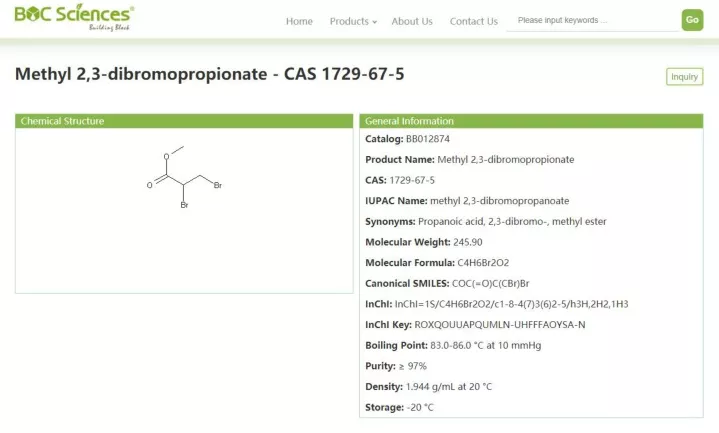Viewport: 719px width, 433px height.
Task: Open the Contact Us page
Action: (474, 21)
